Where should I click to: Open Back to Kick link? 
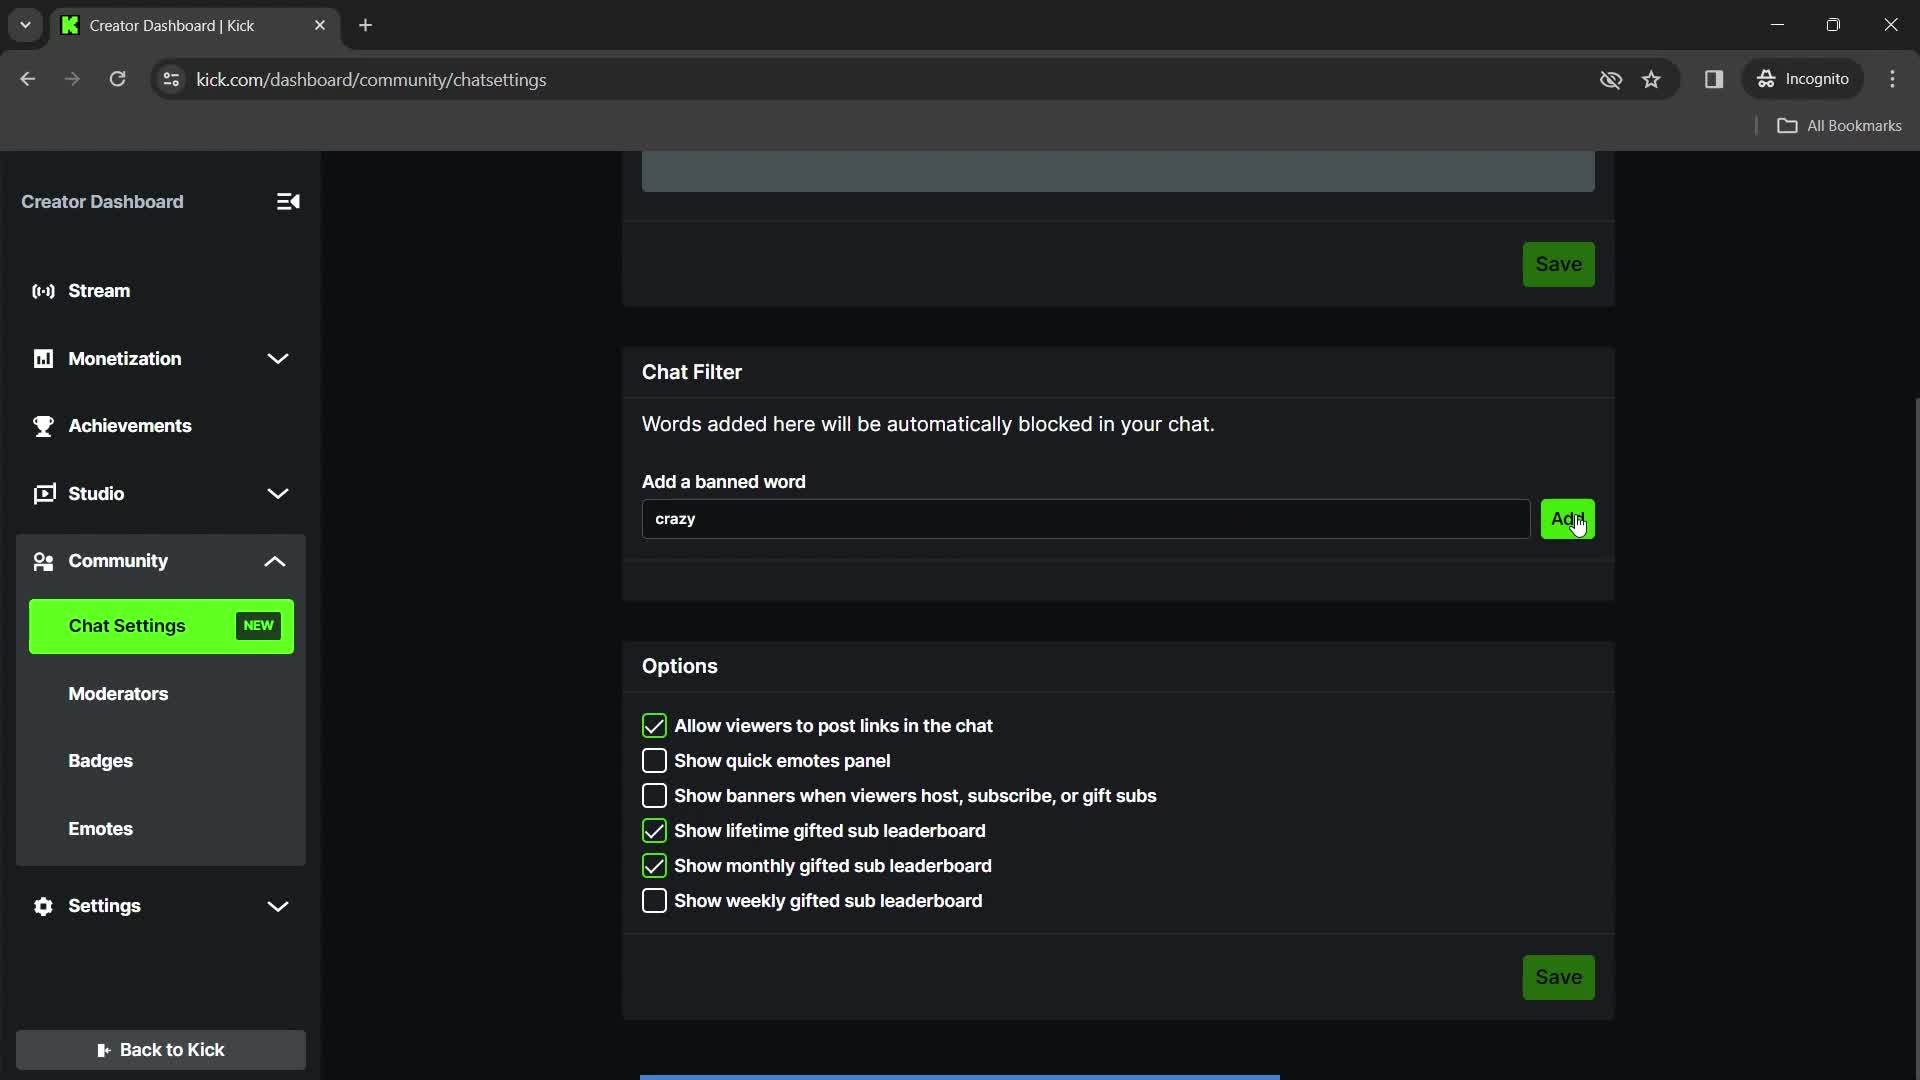pyautogui.click(x=160, y=1050)
